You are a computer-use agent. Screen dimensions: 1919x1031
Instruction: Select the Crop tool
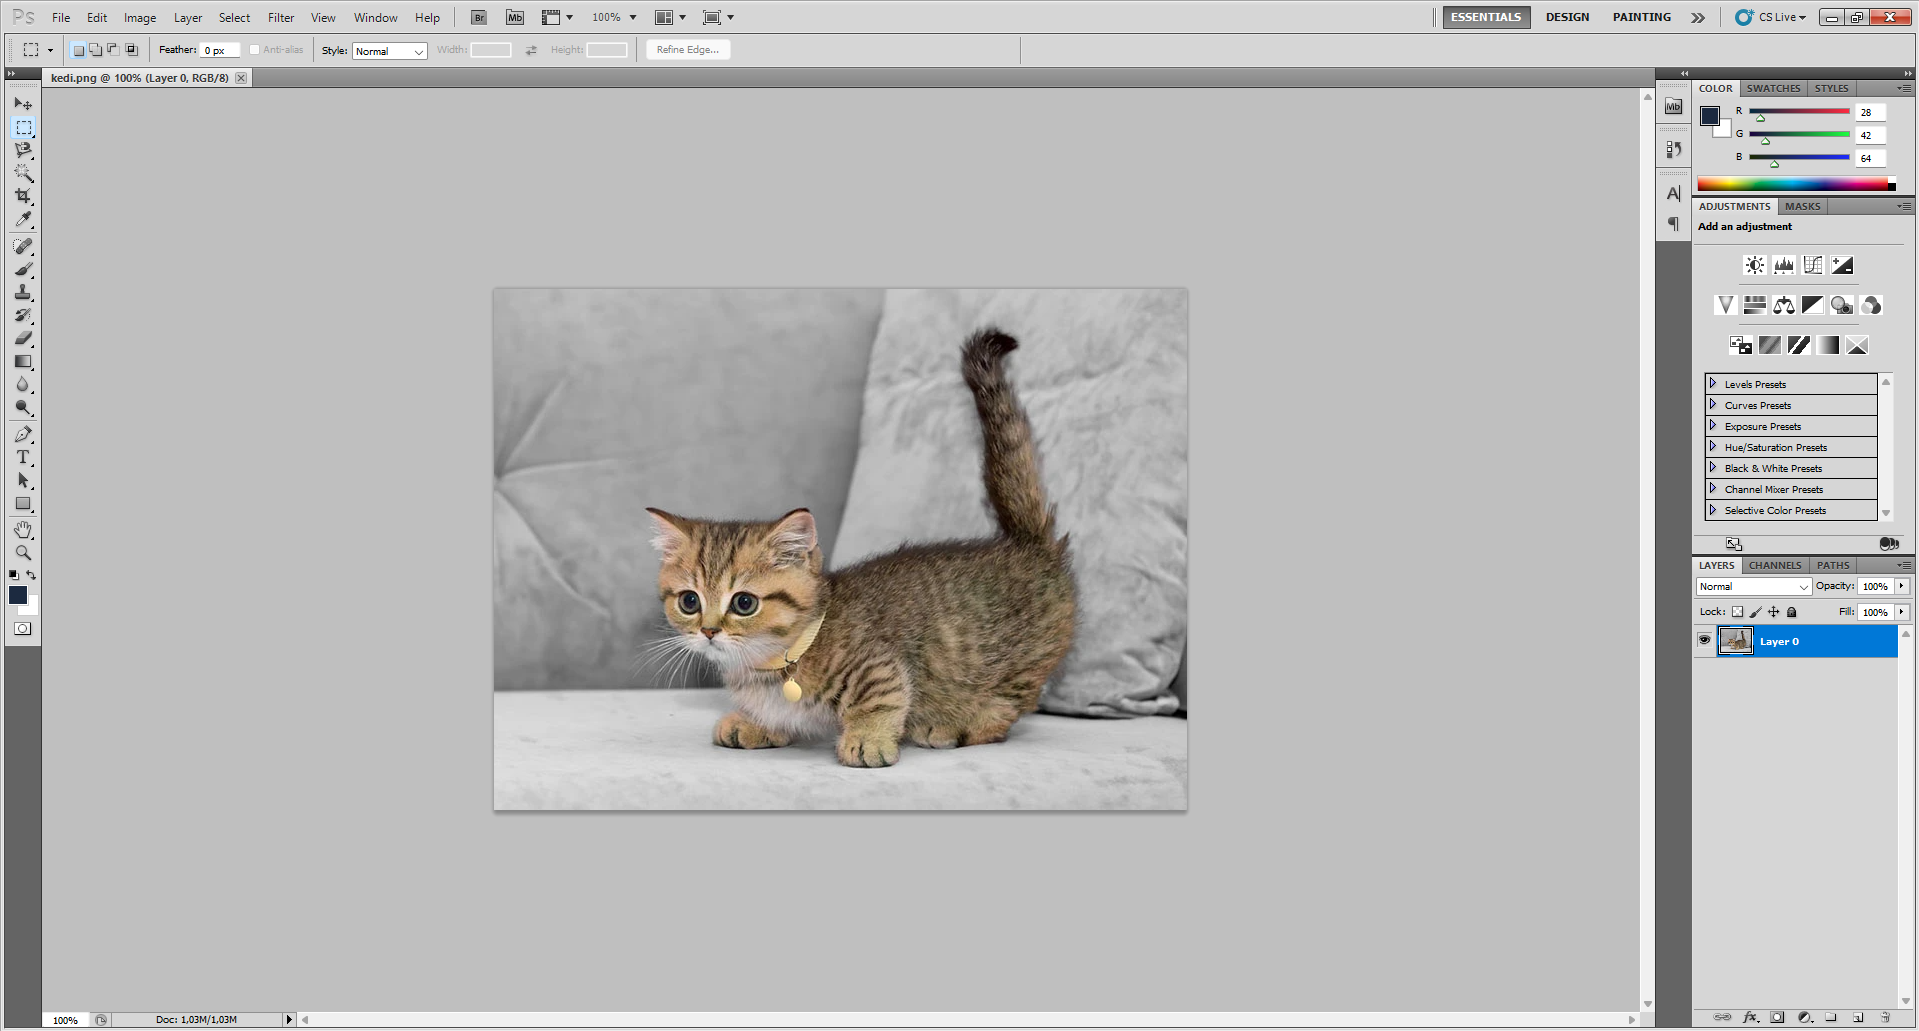[x=23, y=196]
